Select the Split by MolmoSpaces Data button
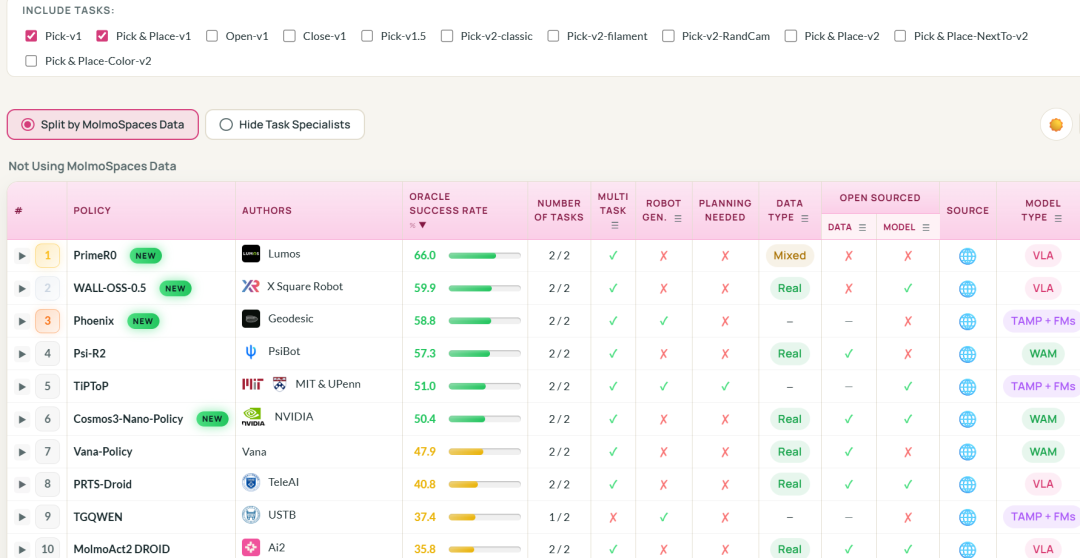The image size is (1080, 558). point(103,125)
